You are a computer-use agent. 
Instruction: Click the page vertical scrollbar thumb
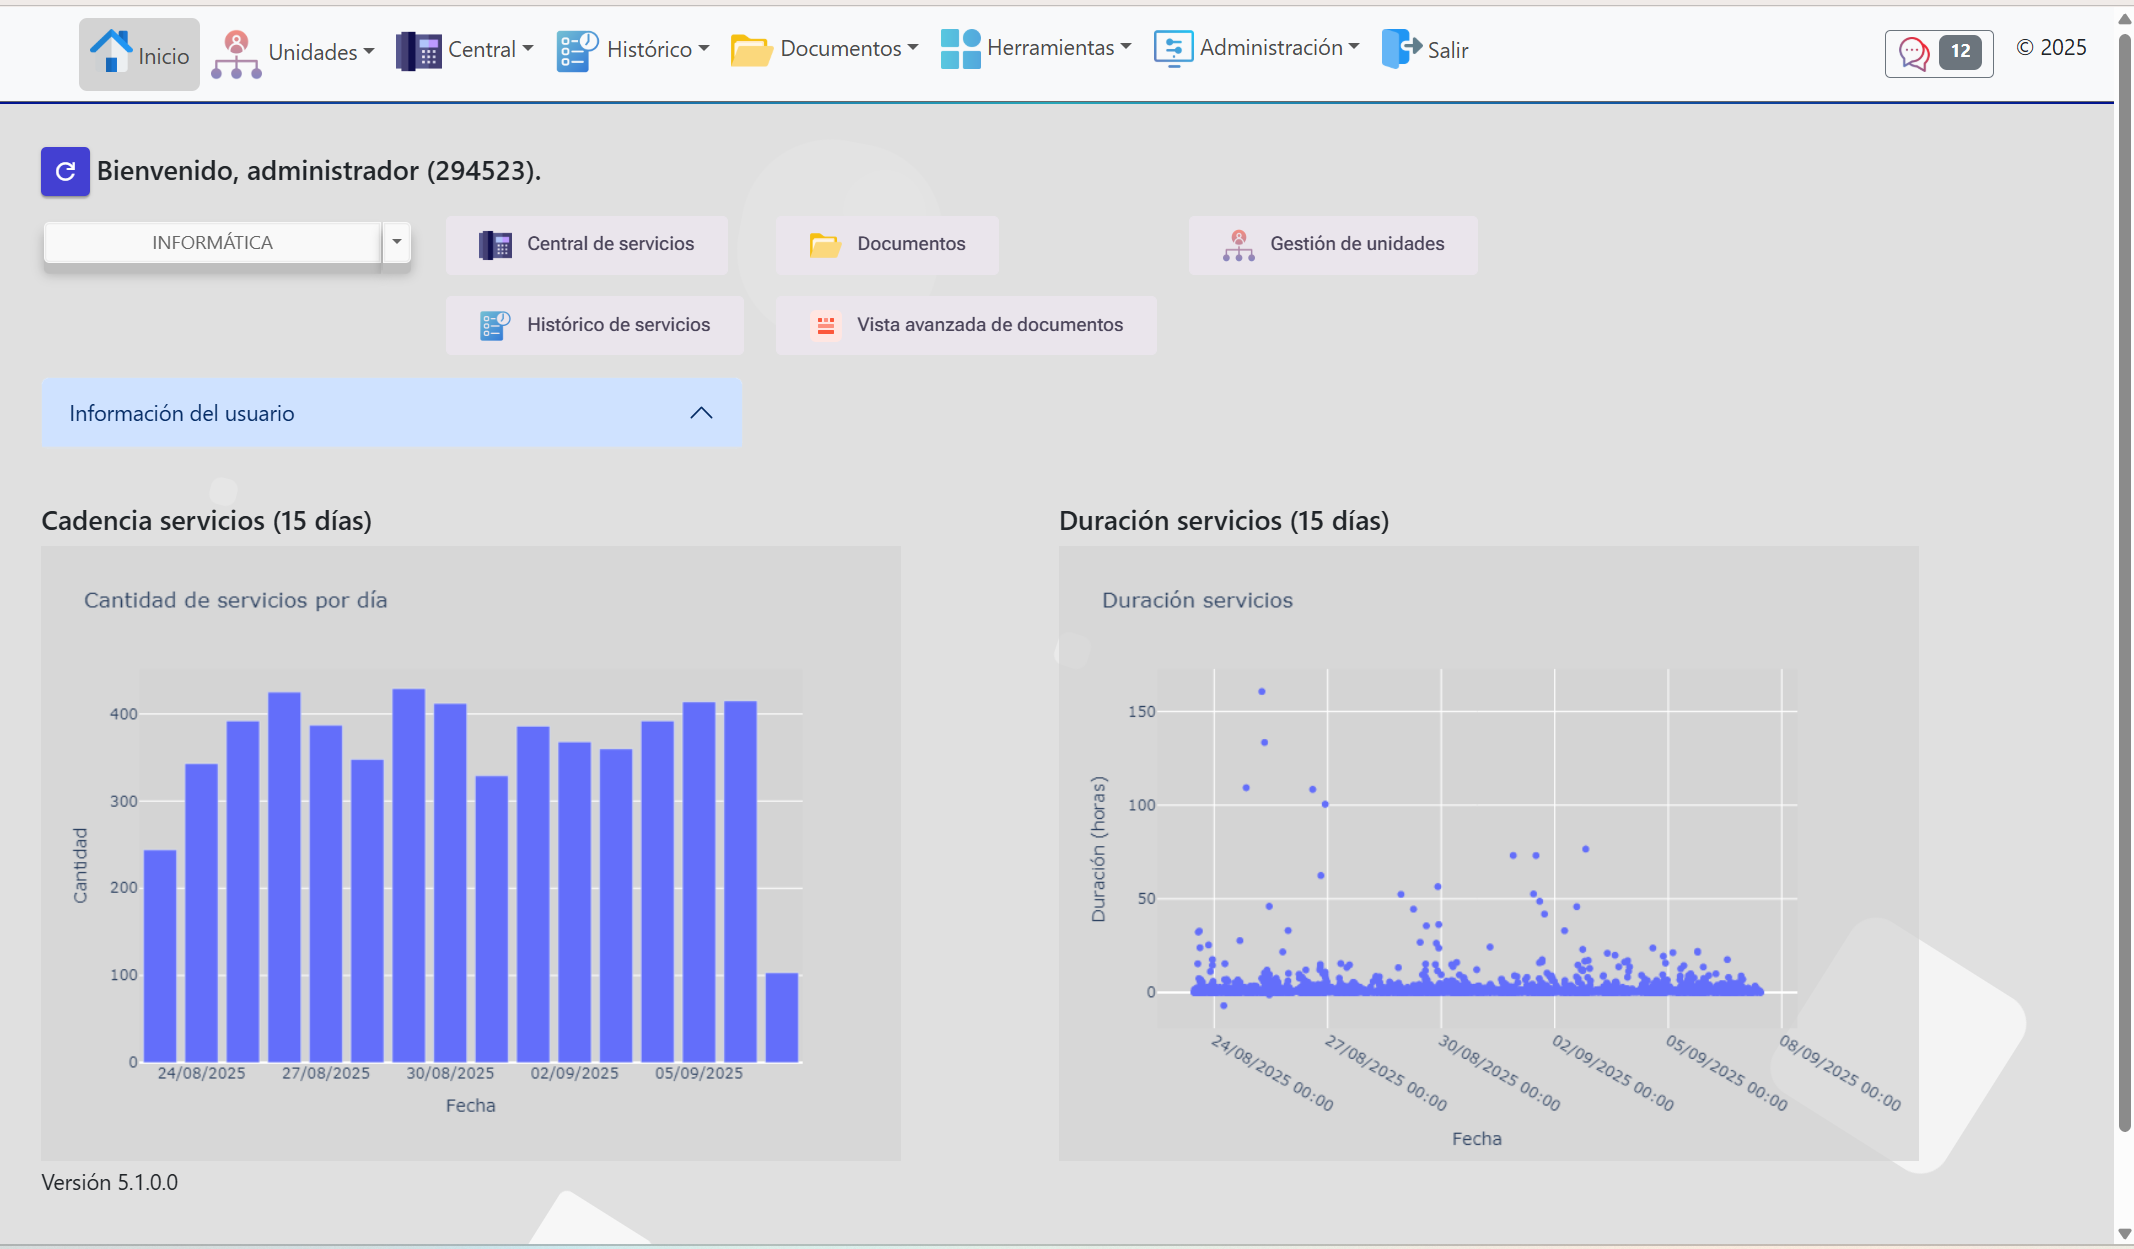(2125, 580)
